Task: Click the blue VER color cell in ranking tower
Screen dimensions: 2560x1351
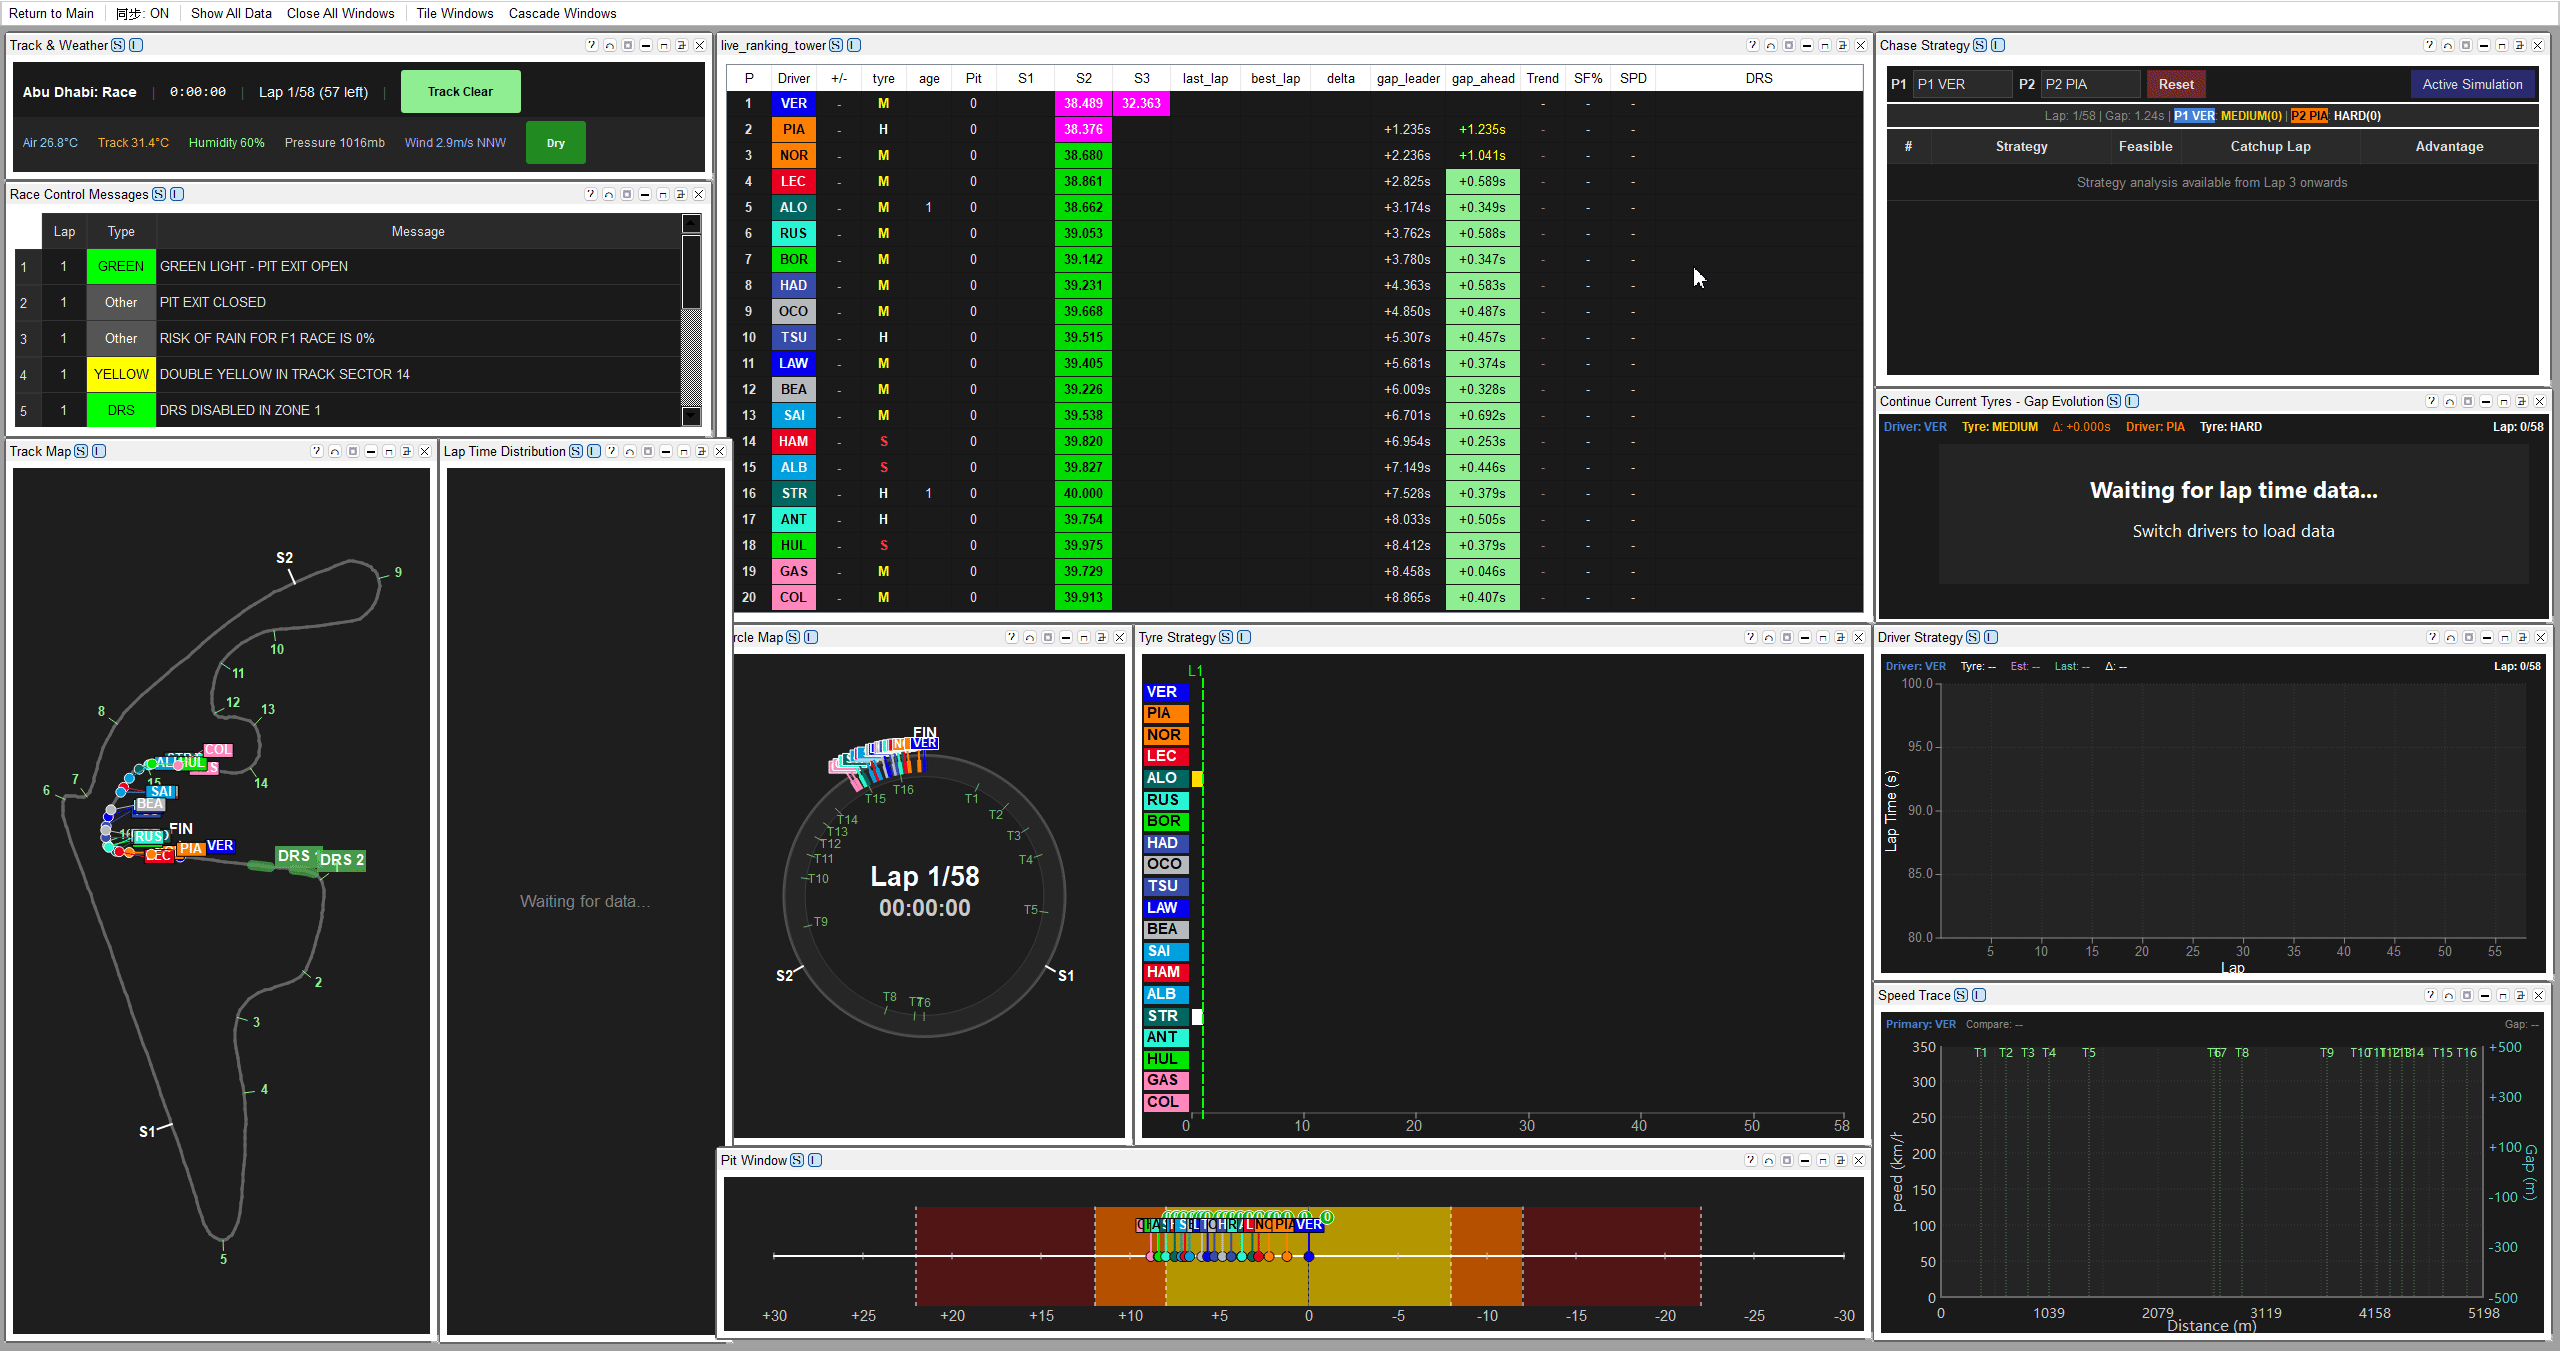Action: (x=793, y=103)
